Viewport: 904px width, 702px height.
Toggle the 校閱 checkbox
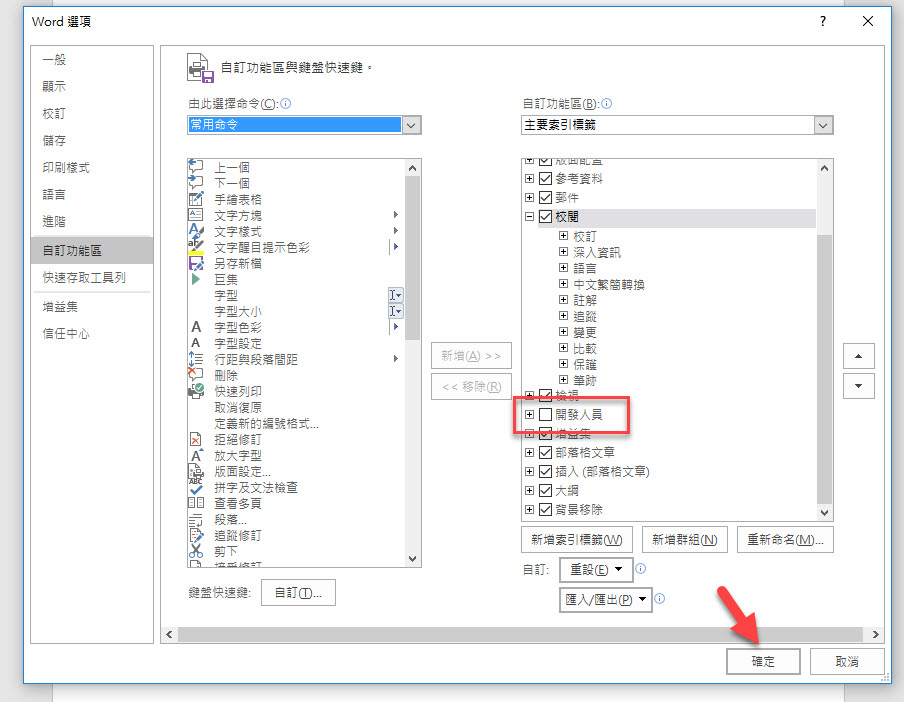coord(545,217)
